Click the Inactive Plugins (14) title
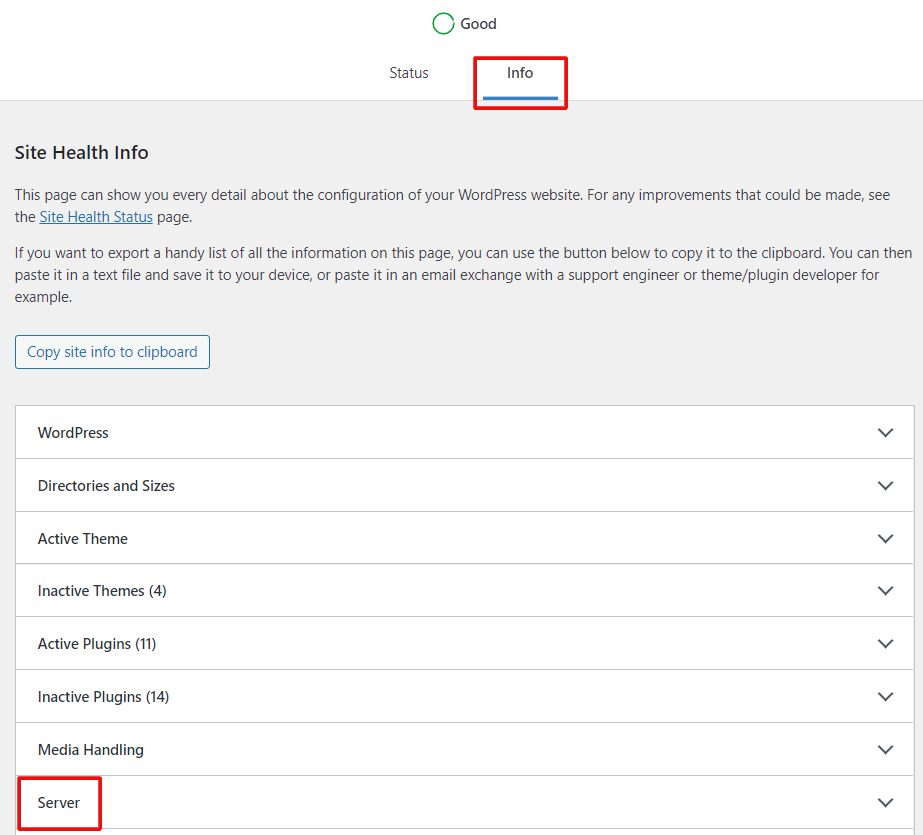923x835 pixels. 103,696
